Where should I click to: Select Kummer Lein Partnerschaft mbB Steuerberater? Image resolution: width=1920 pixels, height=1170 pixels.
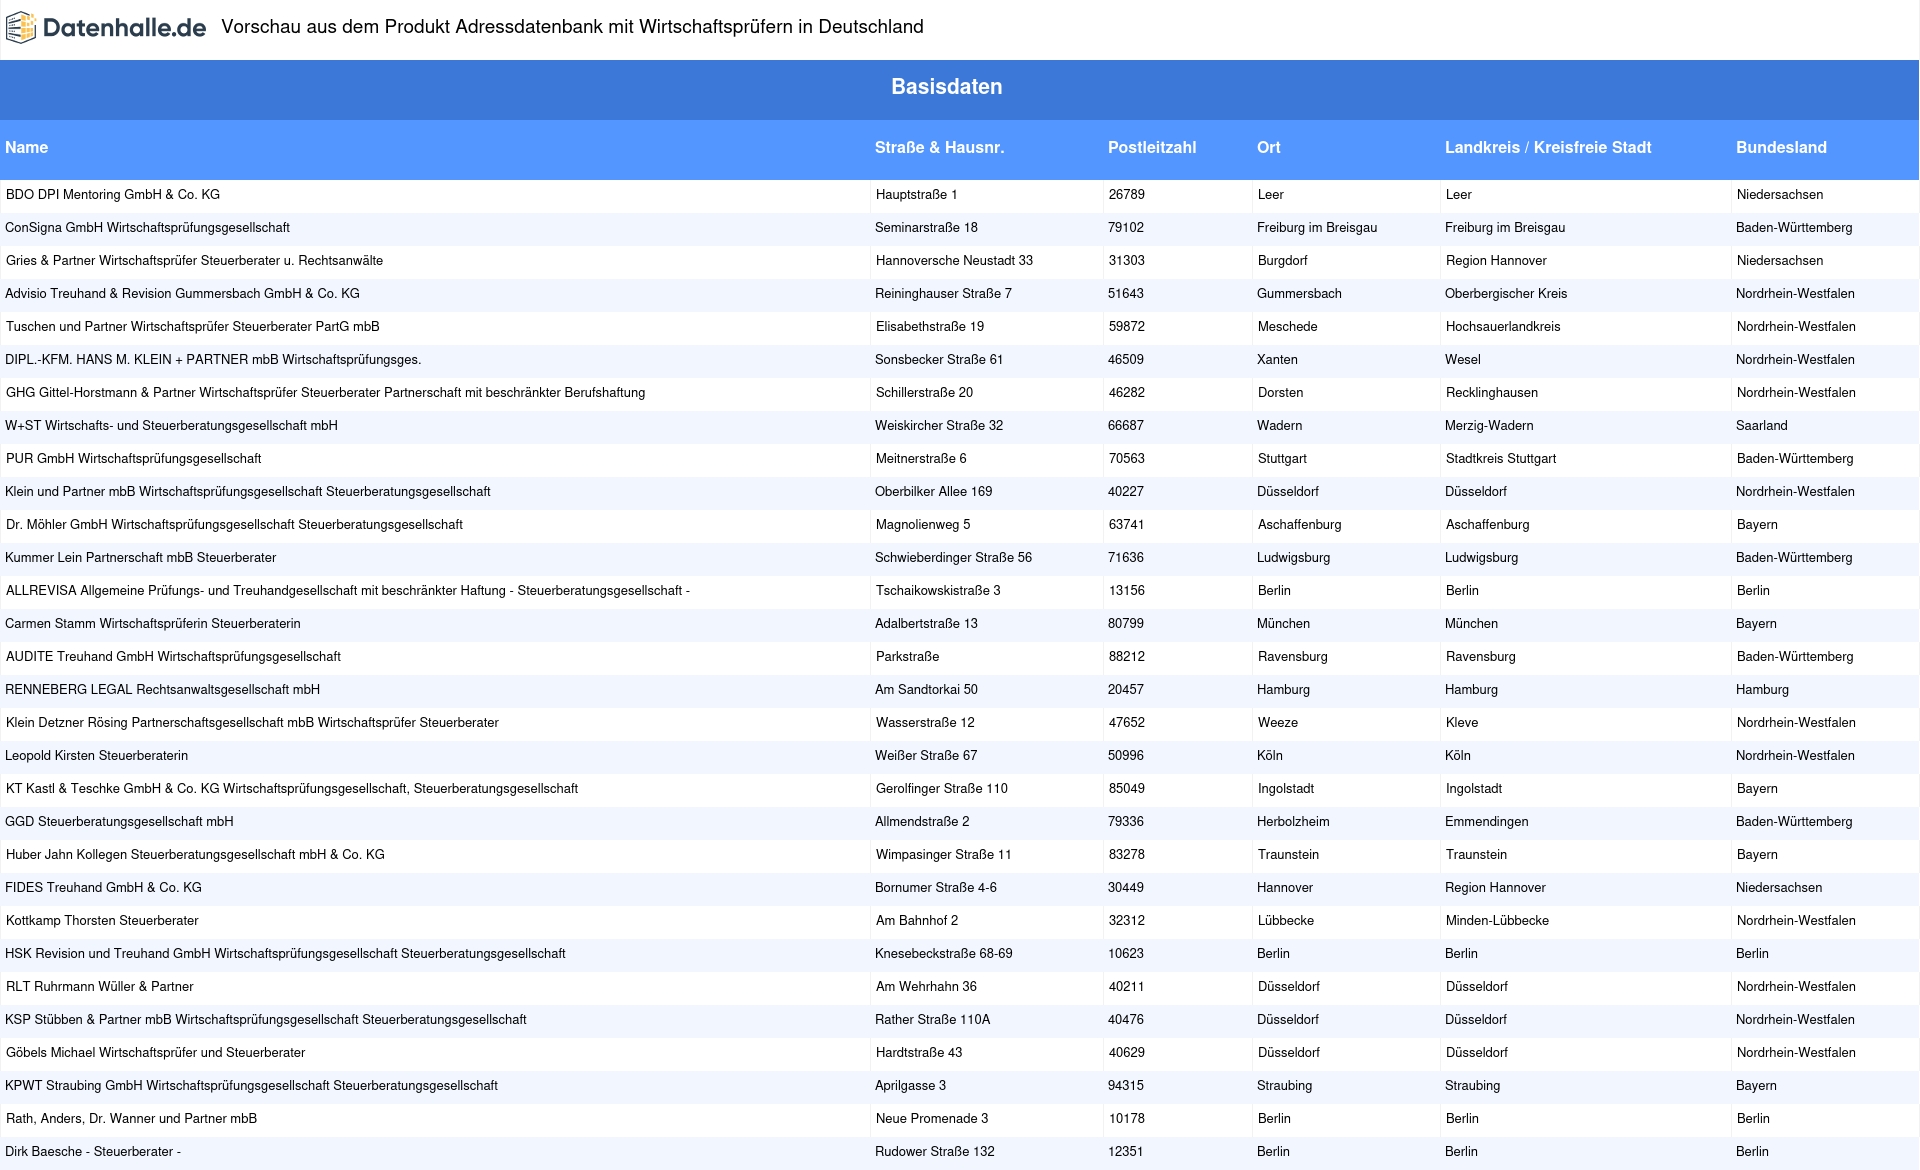click(x=140, y=558)
